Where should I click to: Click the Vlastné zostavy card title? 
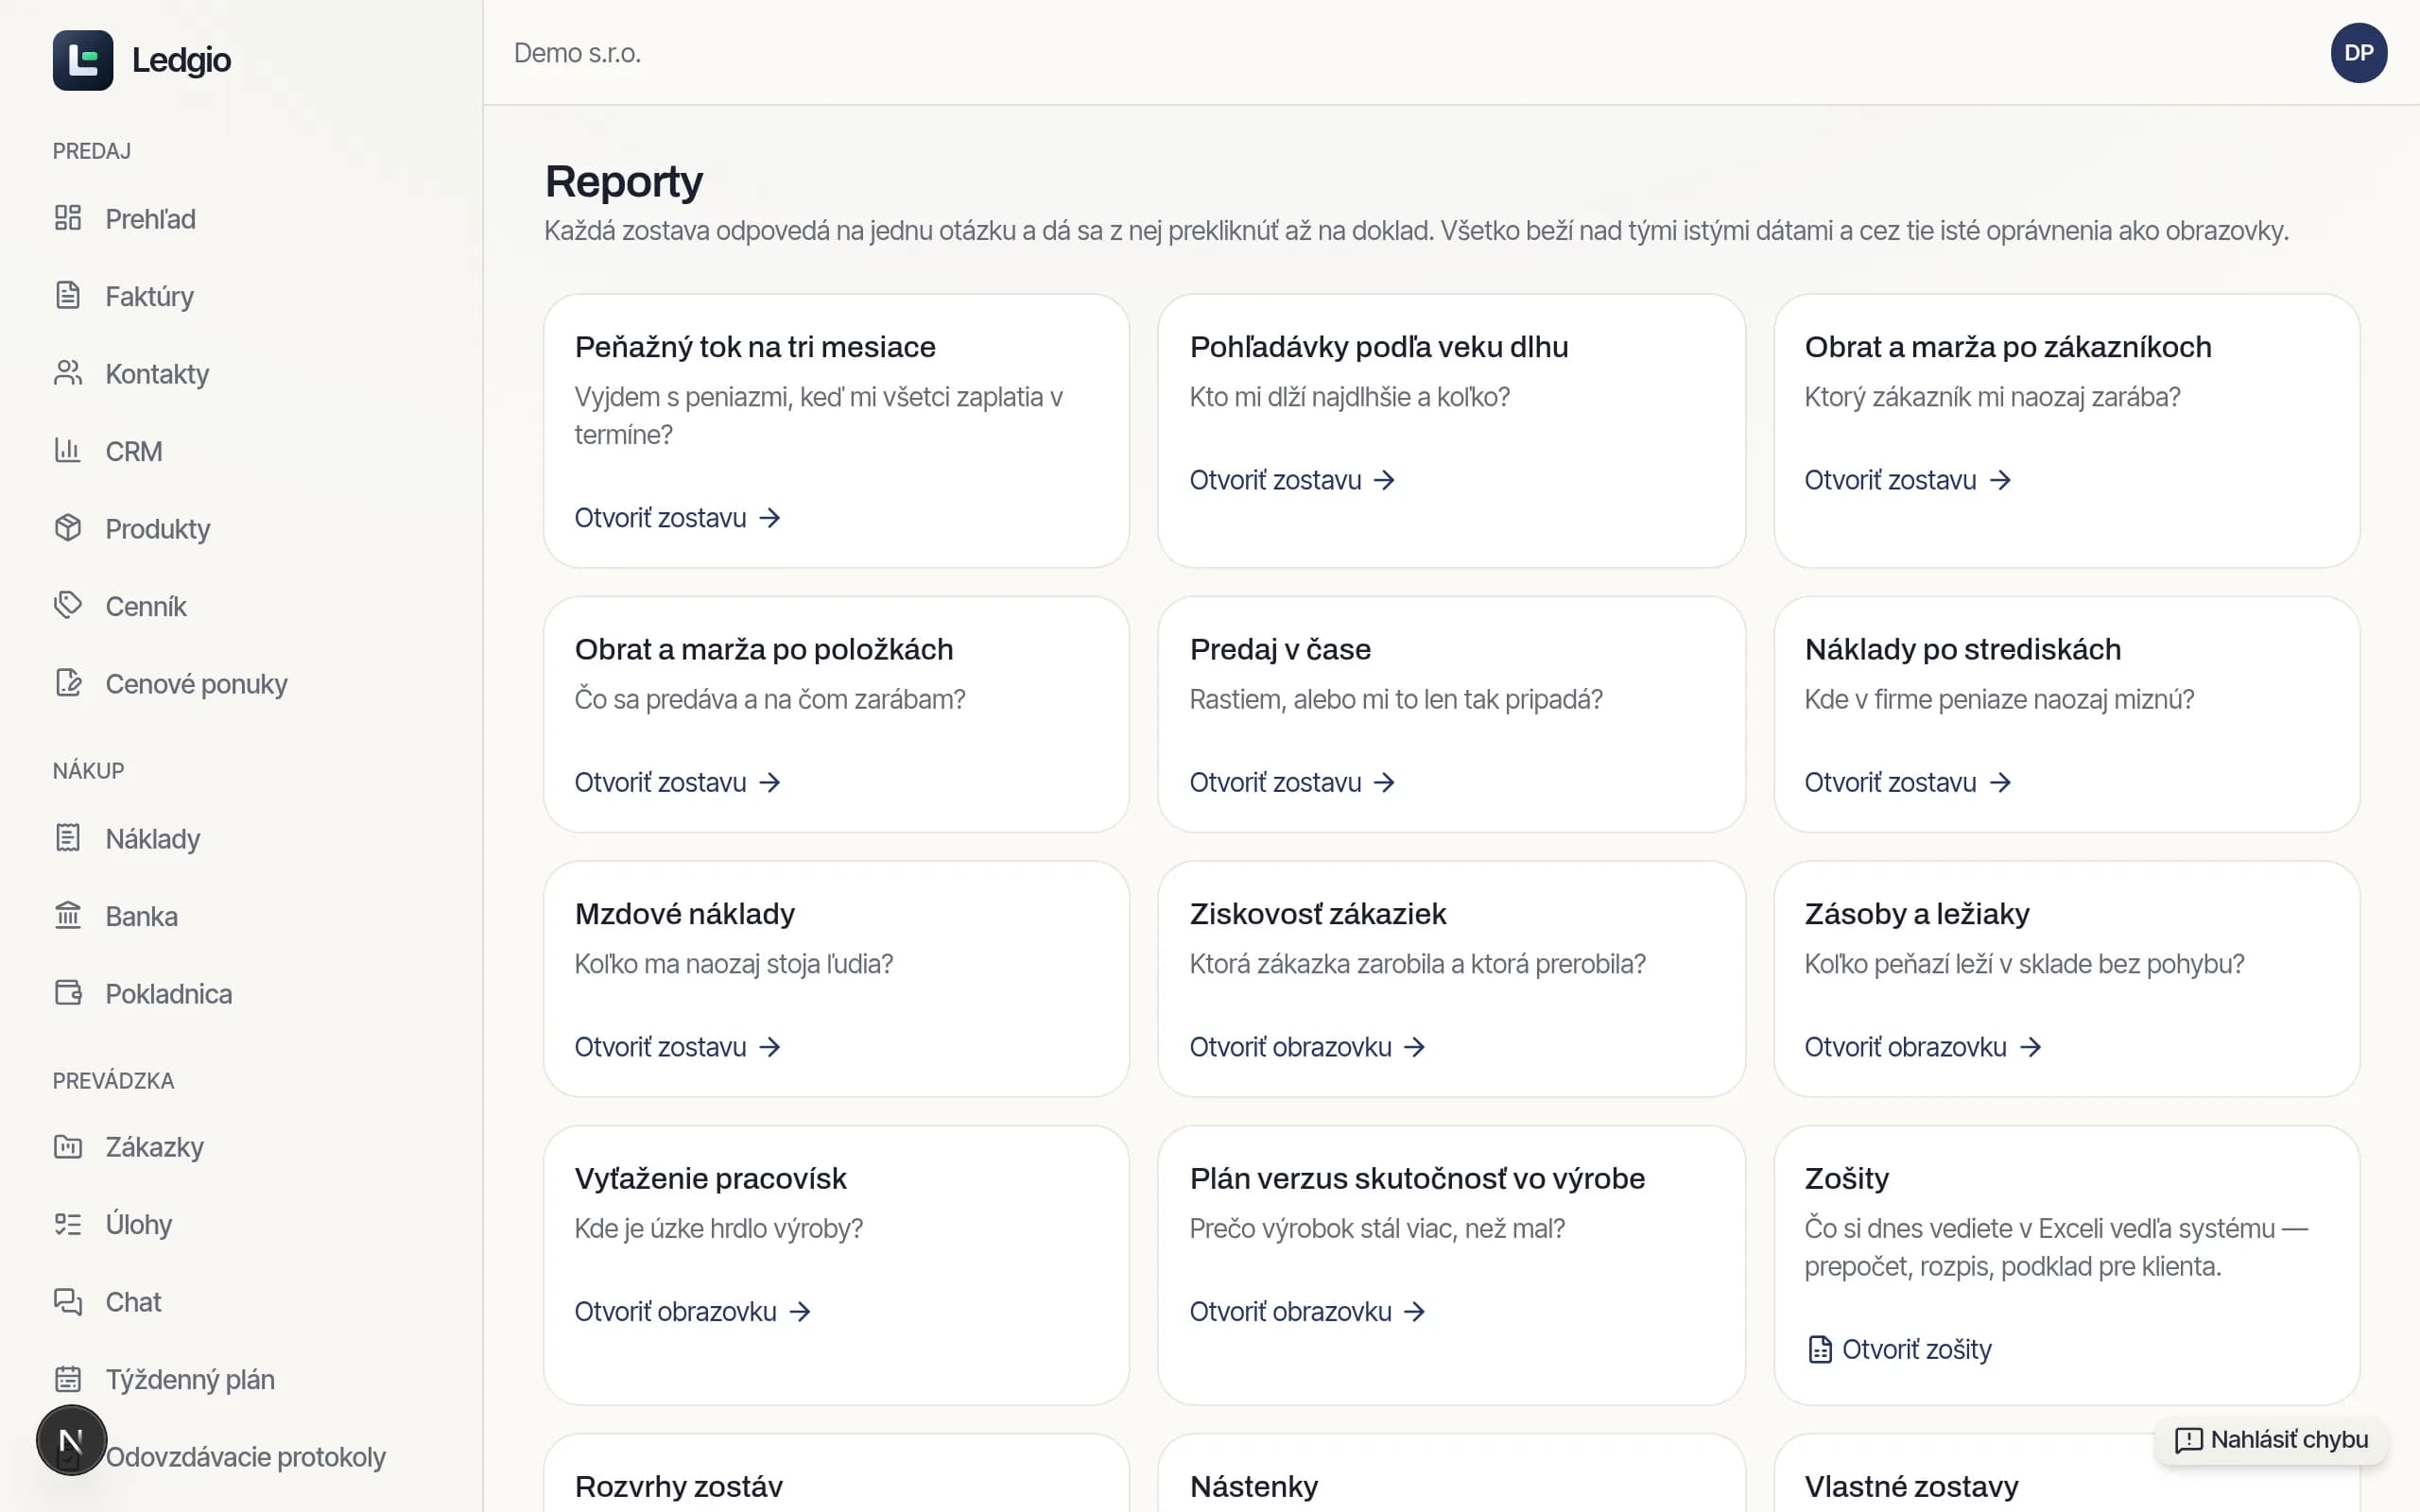pyautogui.click(x=1911, y=1486)
